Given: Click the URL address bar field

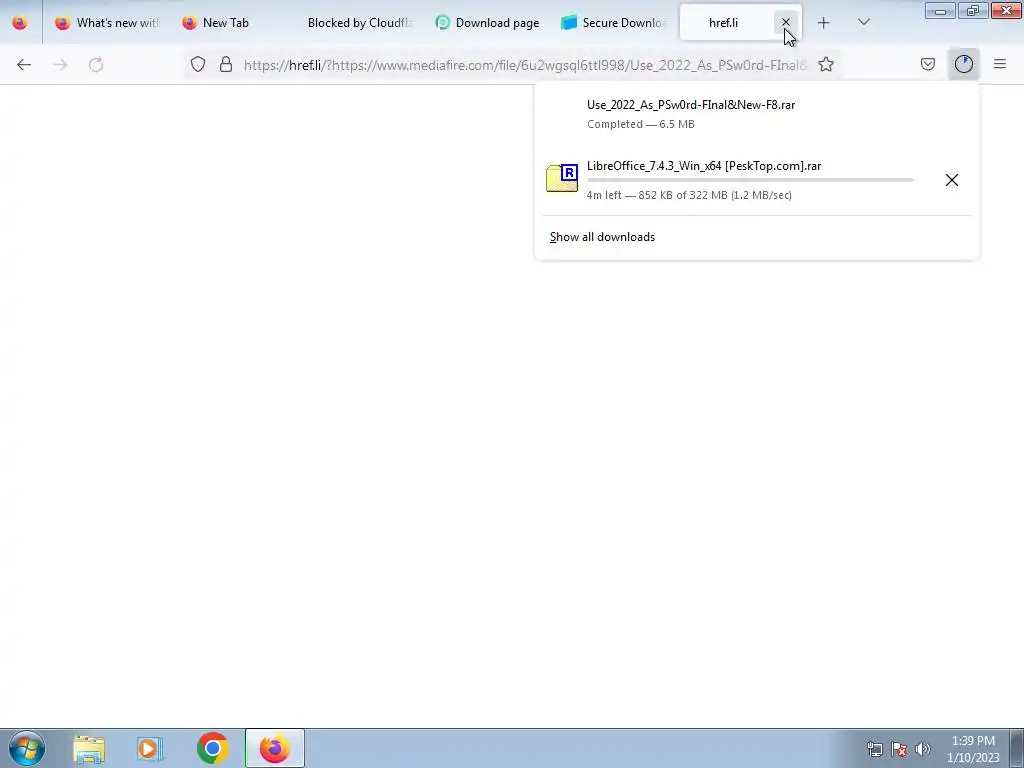Looking at the screenshot, I should pyautogui.click(x=525, y=65).
